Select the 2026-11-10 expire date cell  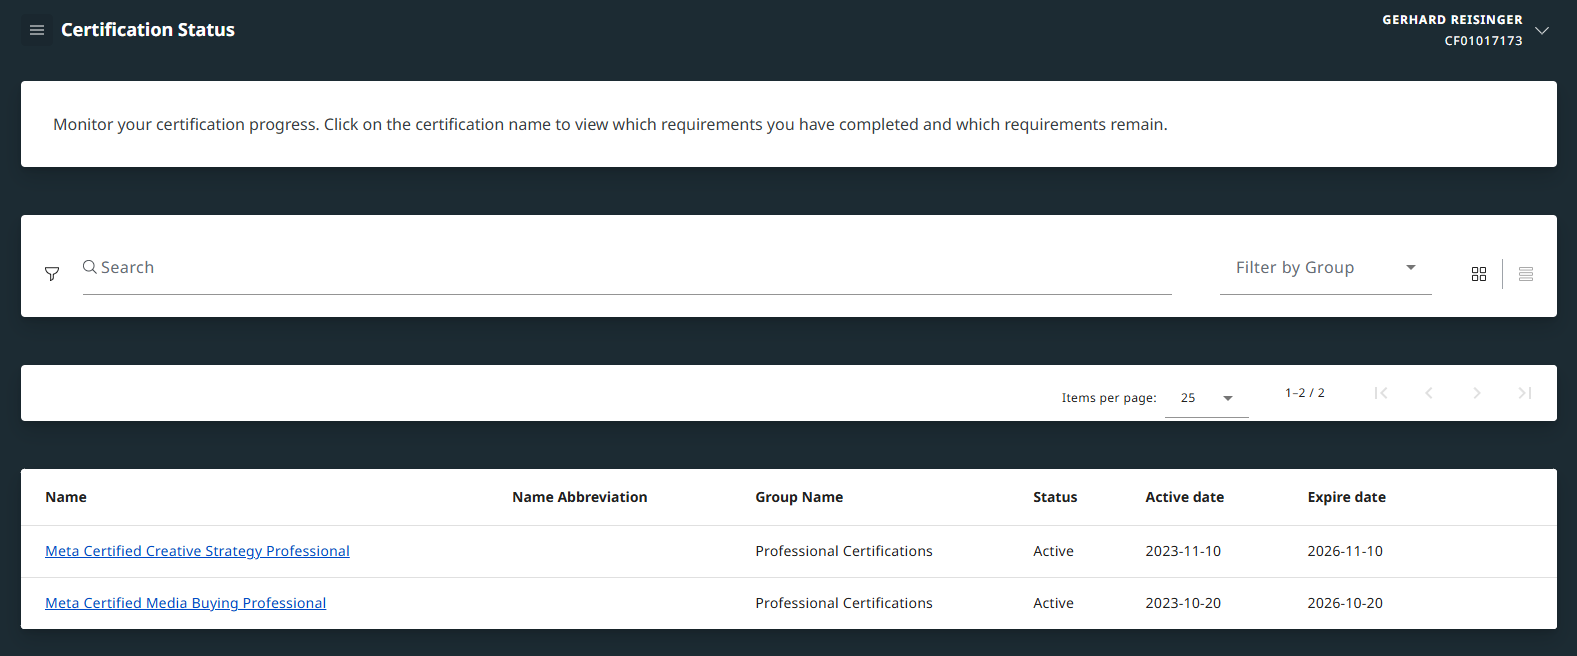tap(1345, 551)
